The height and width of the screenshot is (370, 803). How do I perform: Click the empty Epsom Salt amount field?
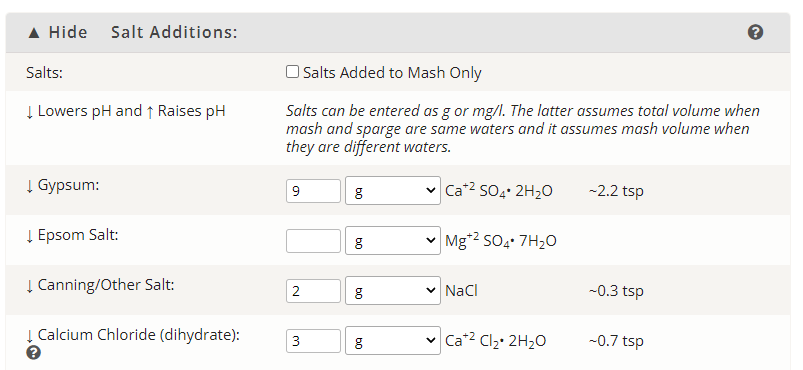click(313, 241)
